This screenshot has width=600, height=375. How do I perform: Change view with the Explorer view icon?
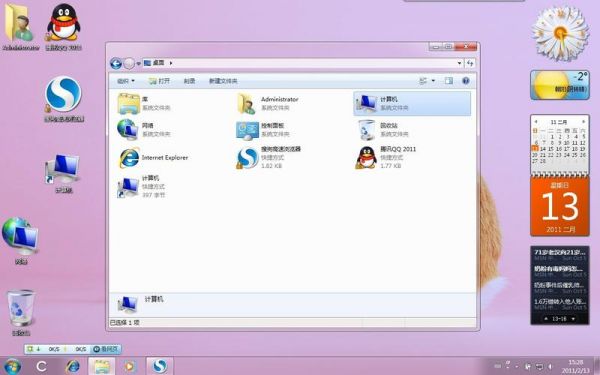(x=423, y=81)
